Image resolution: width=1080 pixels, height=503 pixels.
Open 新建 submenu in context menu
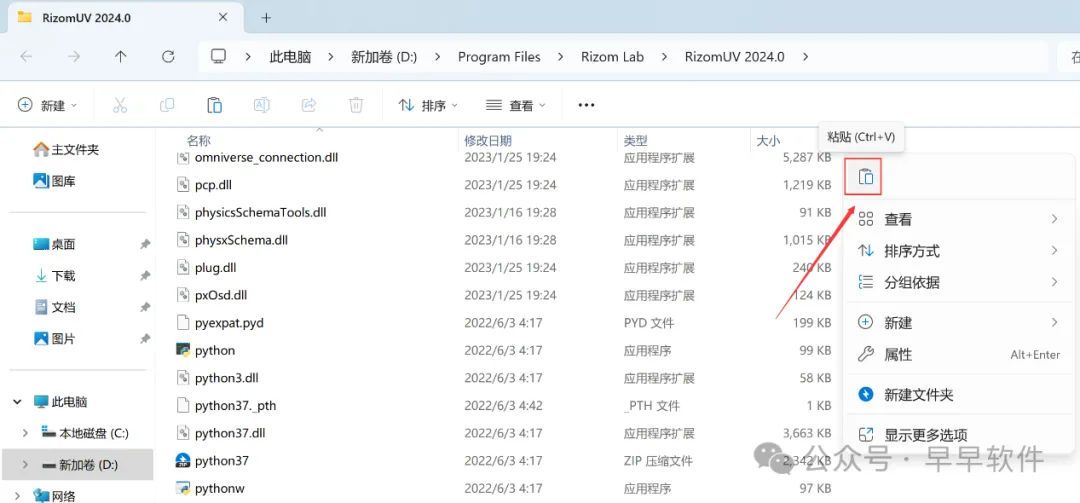[x=958, y=322]
